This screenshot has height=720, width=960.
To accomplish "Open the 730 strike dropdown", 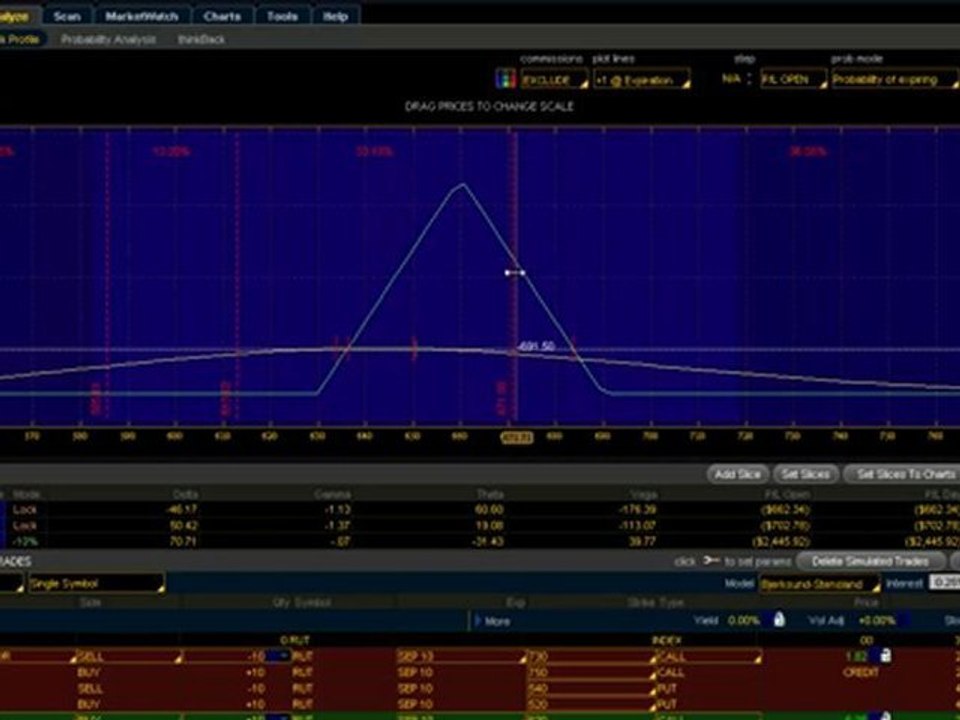I will (591, 656).
